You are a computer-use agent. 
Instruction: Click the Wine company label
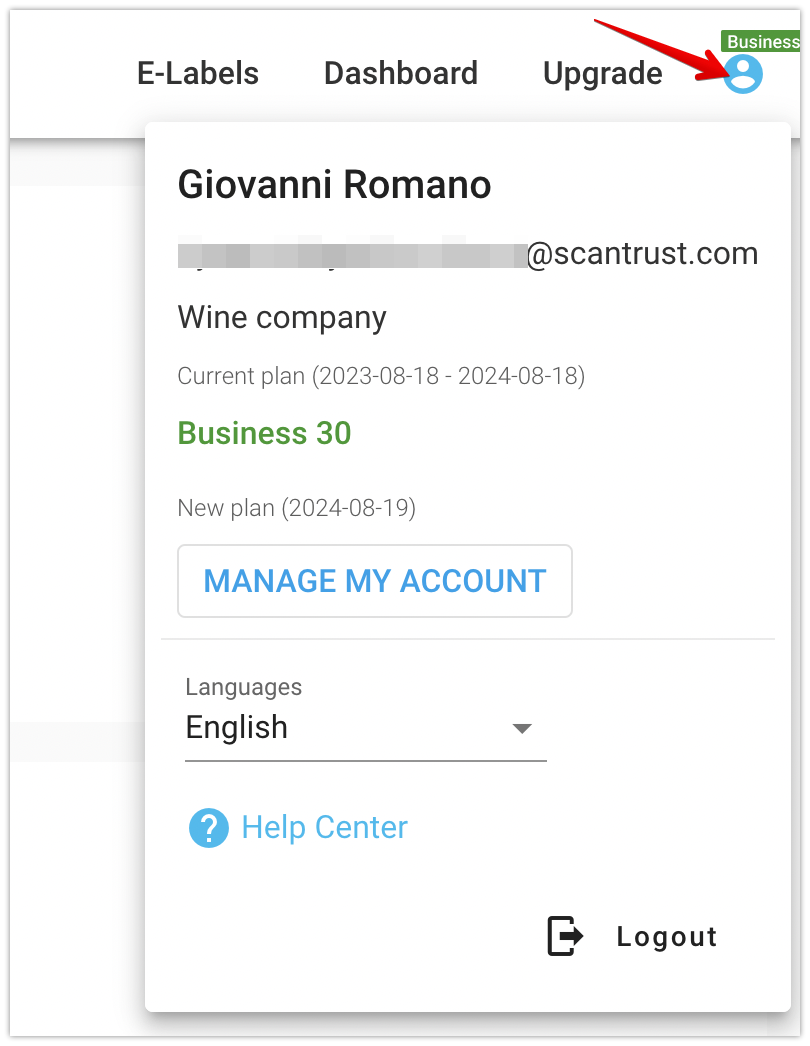pos(282,318)
